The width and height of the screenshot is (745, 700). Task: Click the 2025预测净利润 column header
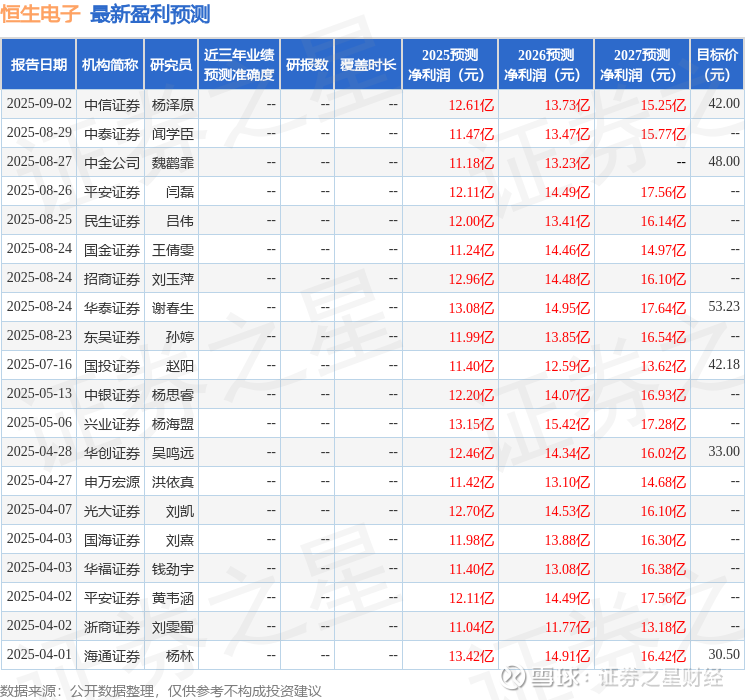pos(450,64)
